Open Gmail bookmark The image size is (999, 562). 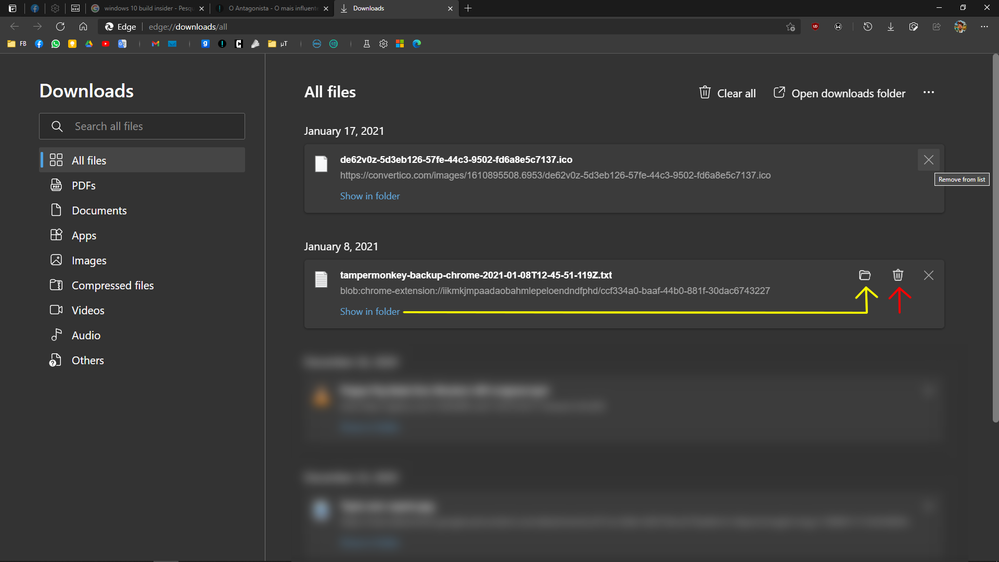point(155,44)
